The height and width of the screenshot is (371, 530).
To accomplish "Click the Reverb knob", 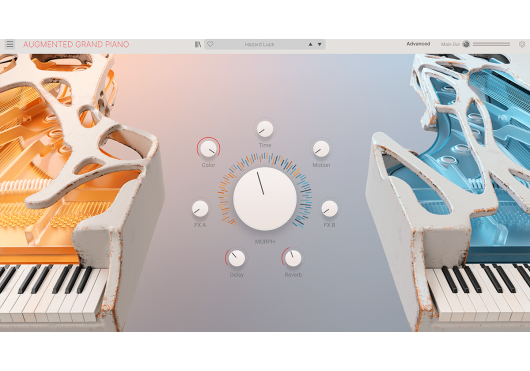I will click(293, 258).
